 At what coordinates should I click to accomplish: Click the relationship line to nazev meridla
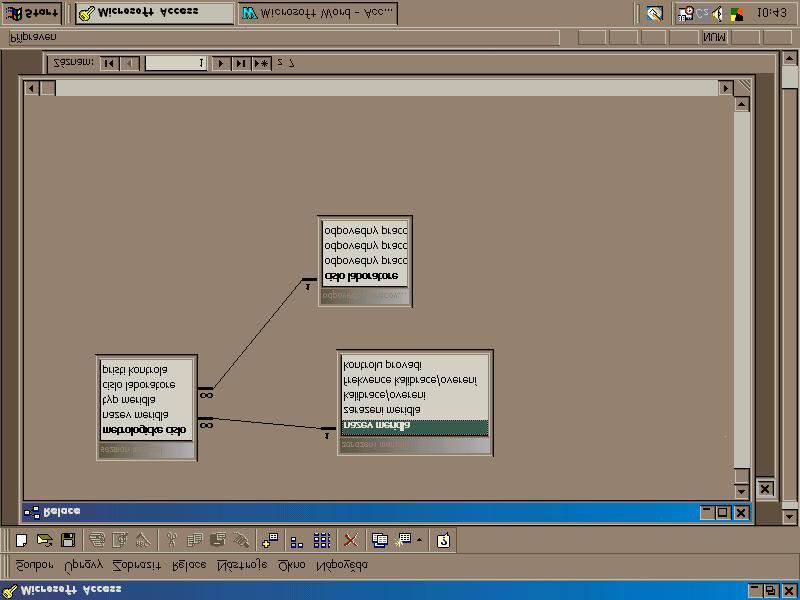tap(267, 423)
